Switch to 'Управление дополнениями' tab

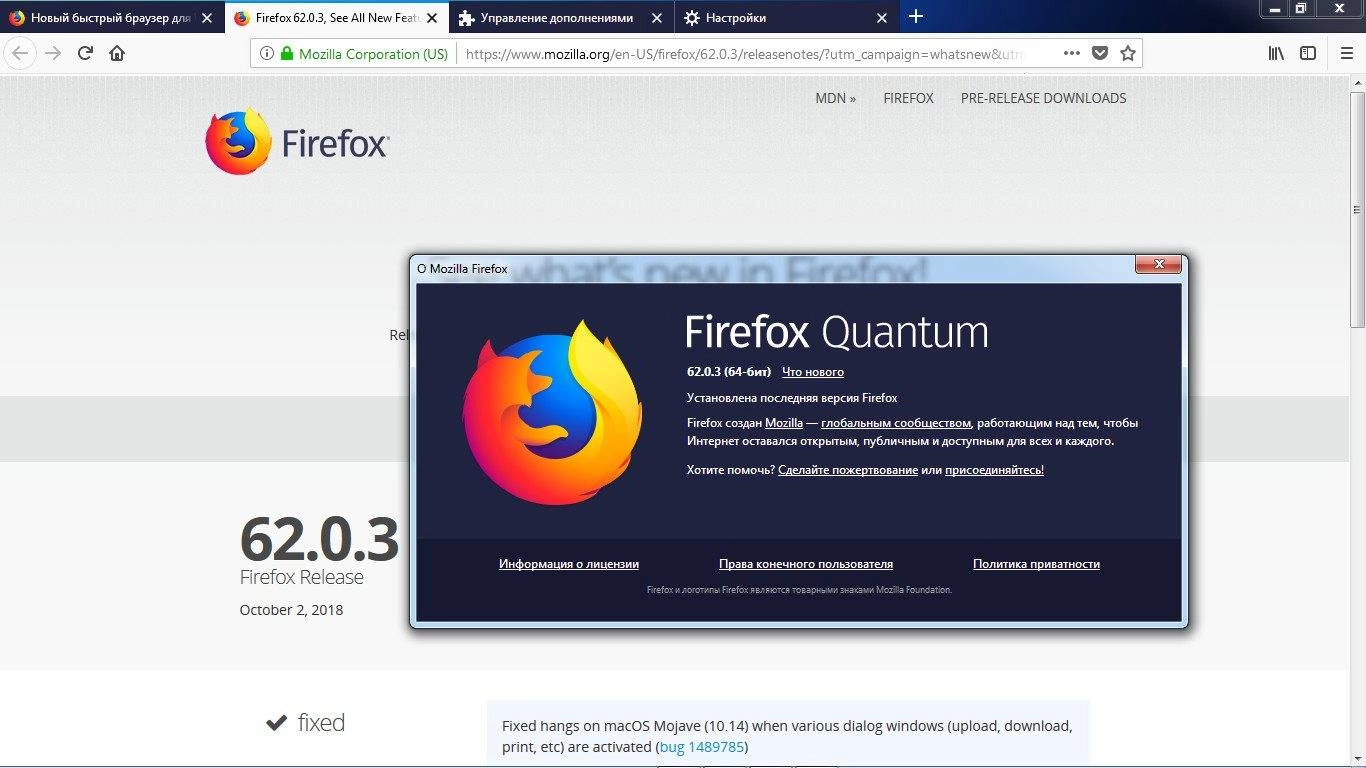pos(562,18)
